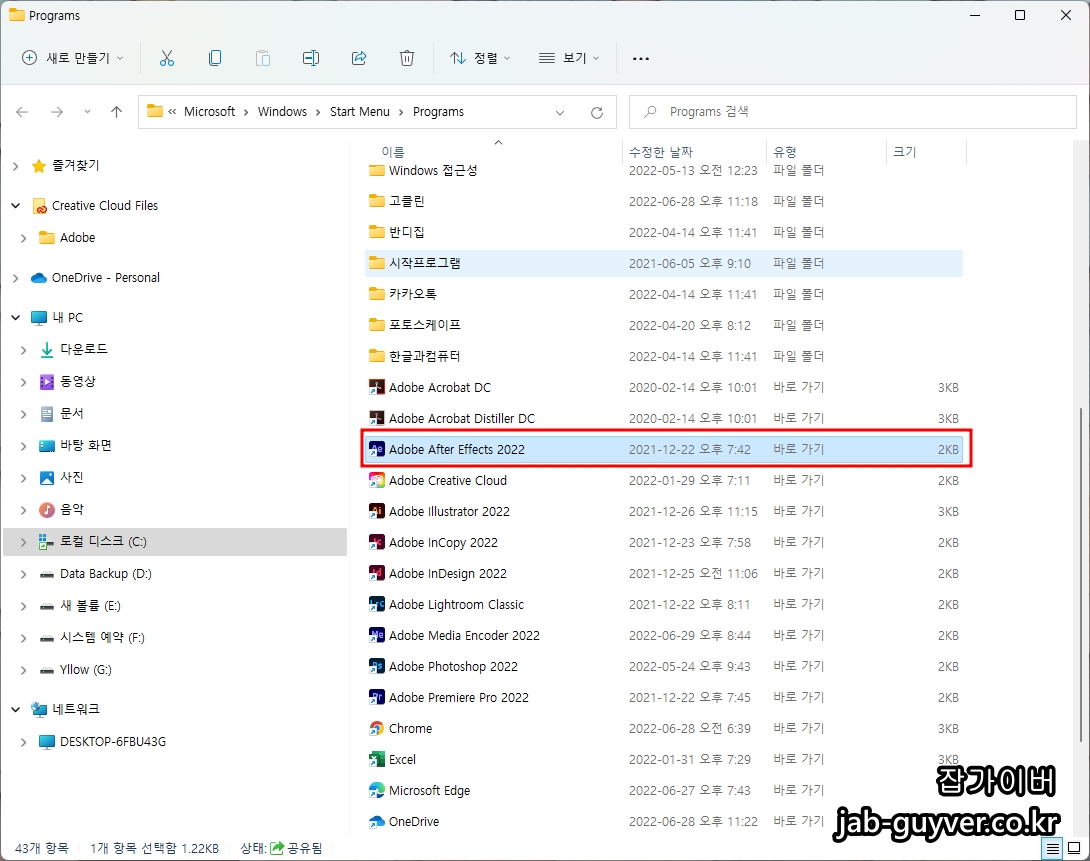Open the 새로 만들기 menu
This screenshot has width=1090, height=861.
72,58
